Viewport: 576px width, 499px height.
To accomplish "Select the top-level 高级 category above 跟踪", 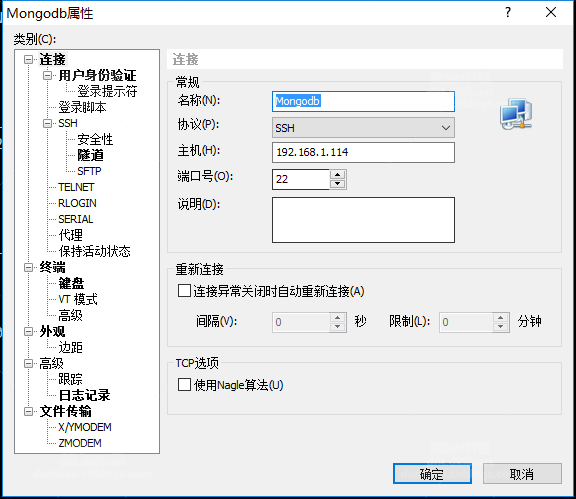I will (x=51, y=363).
